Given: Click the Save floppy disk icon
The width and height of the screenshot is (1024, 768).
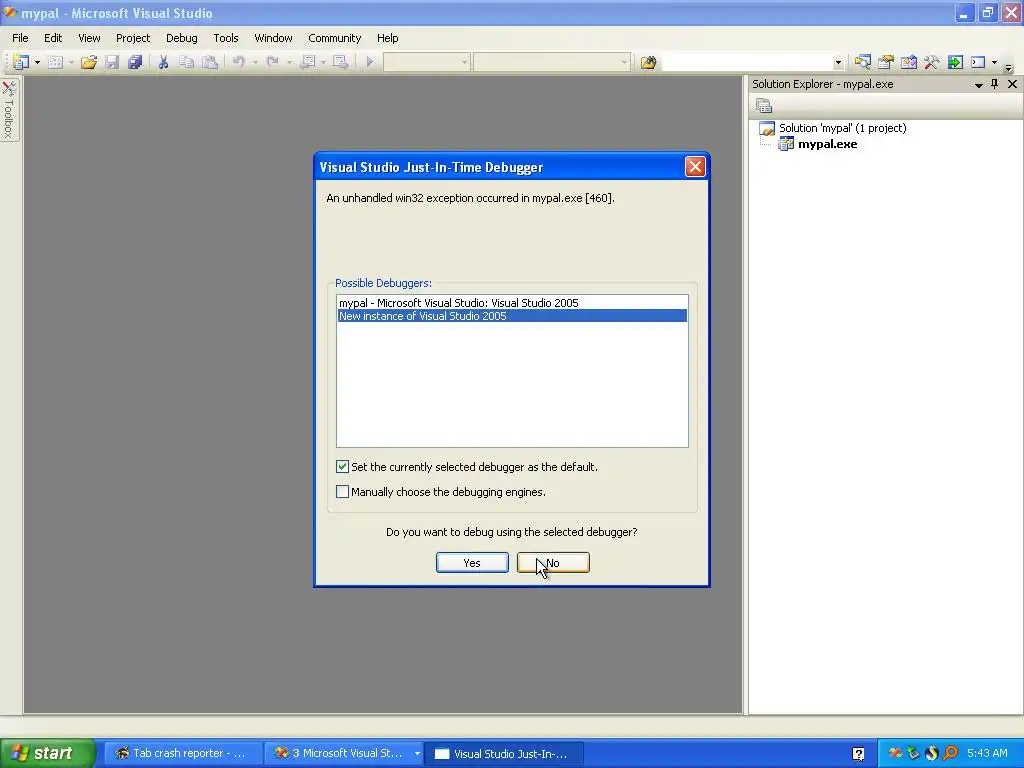Looking at the screenshot, I should 112,62.
